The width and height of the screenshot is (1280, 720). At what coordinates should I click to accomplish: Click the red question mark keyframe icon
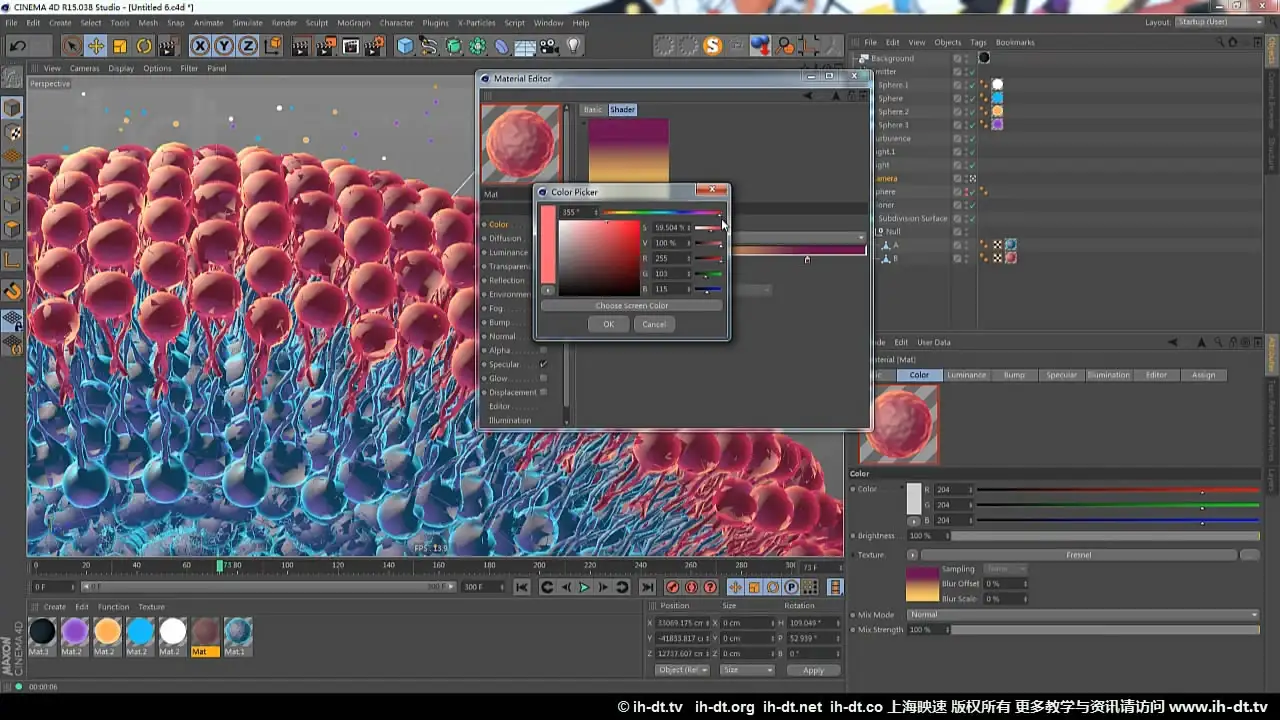coord(711,587)
